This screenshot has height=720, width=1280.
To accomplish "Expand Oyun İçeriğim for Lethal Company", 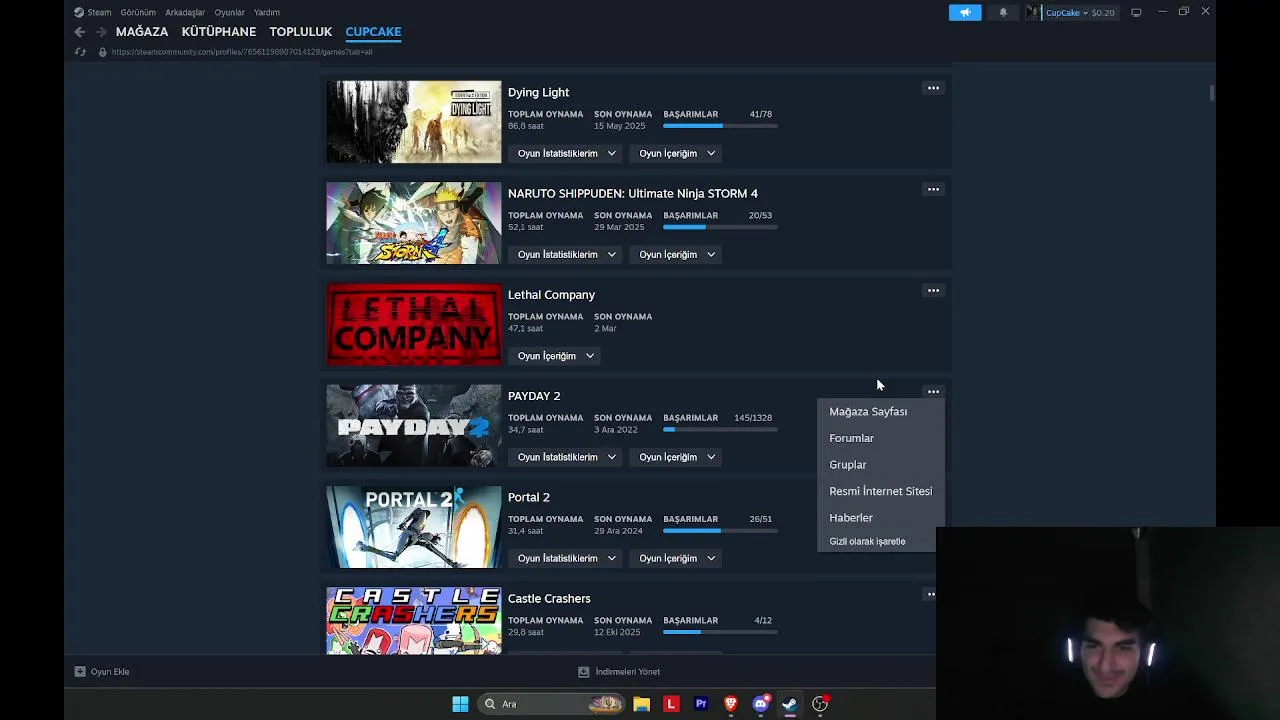I will click(x=555, y=356).
